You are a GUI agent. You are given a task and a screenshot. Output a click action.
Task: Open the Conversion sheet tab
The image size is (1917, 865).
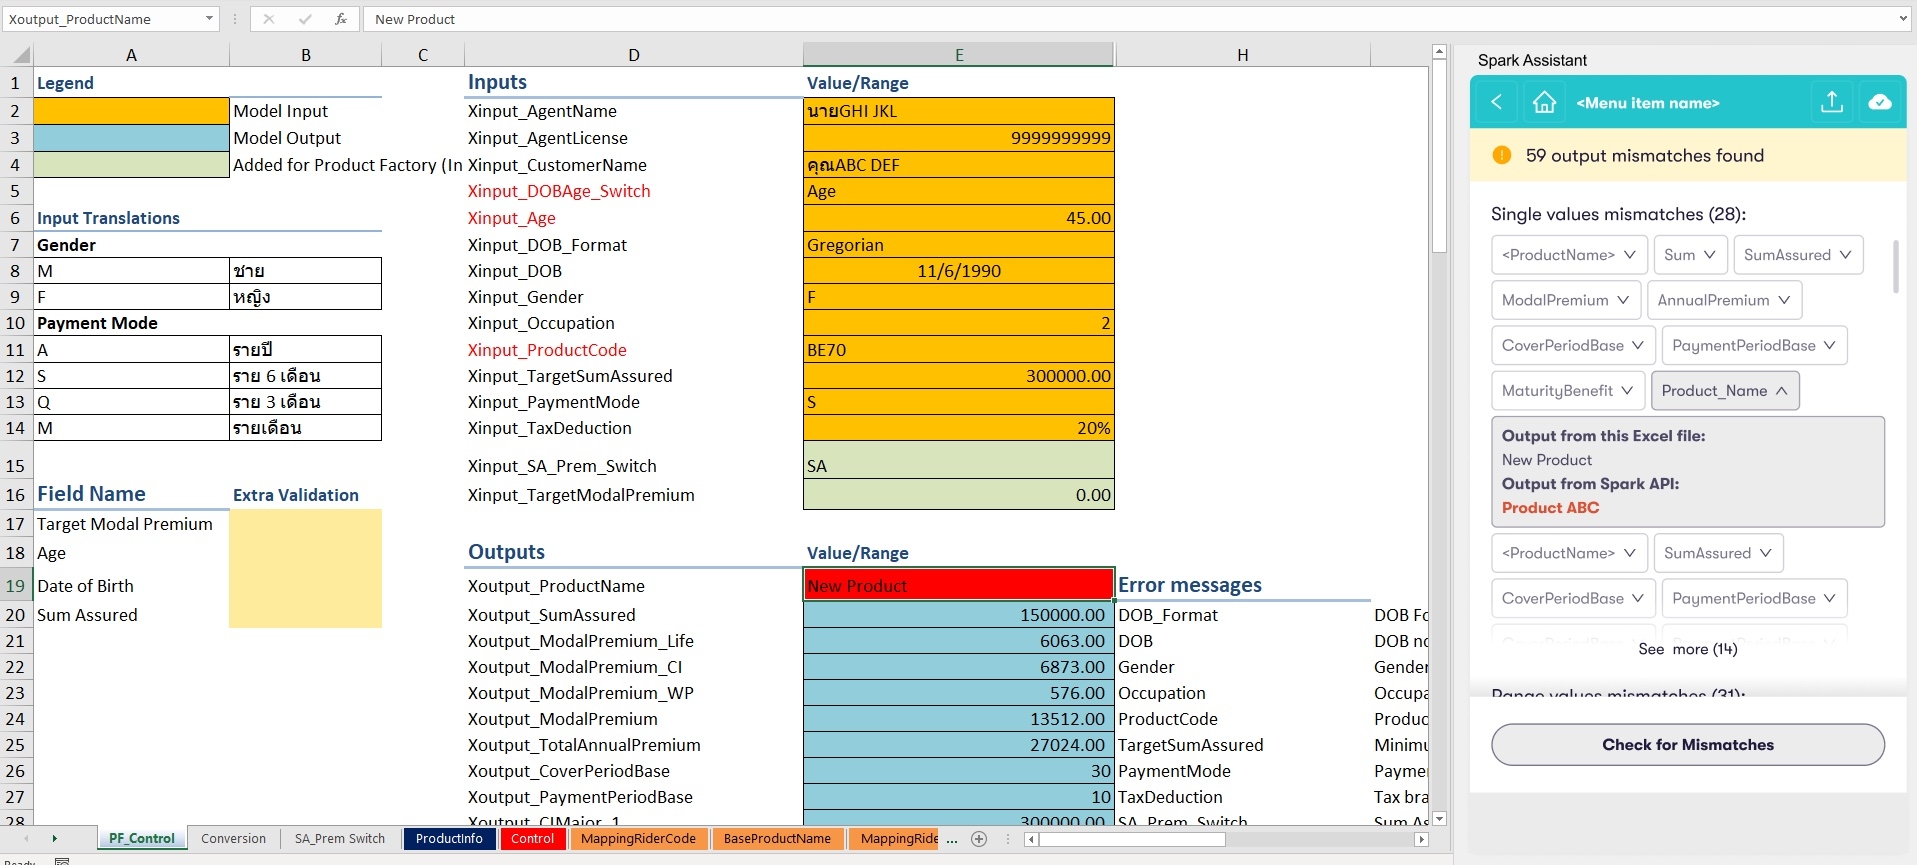233,839
